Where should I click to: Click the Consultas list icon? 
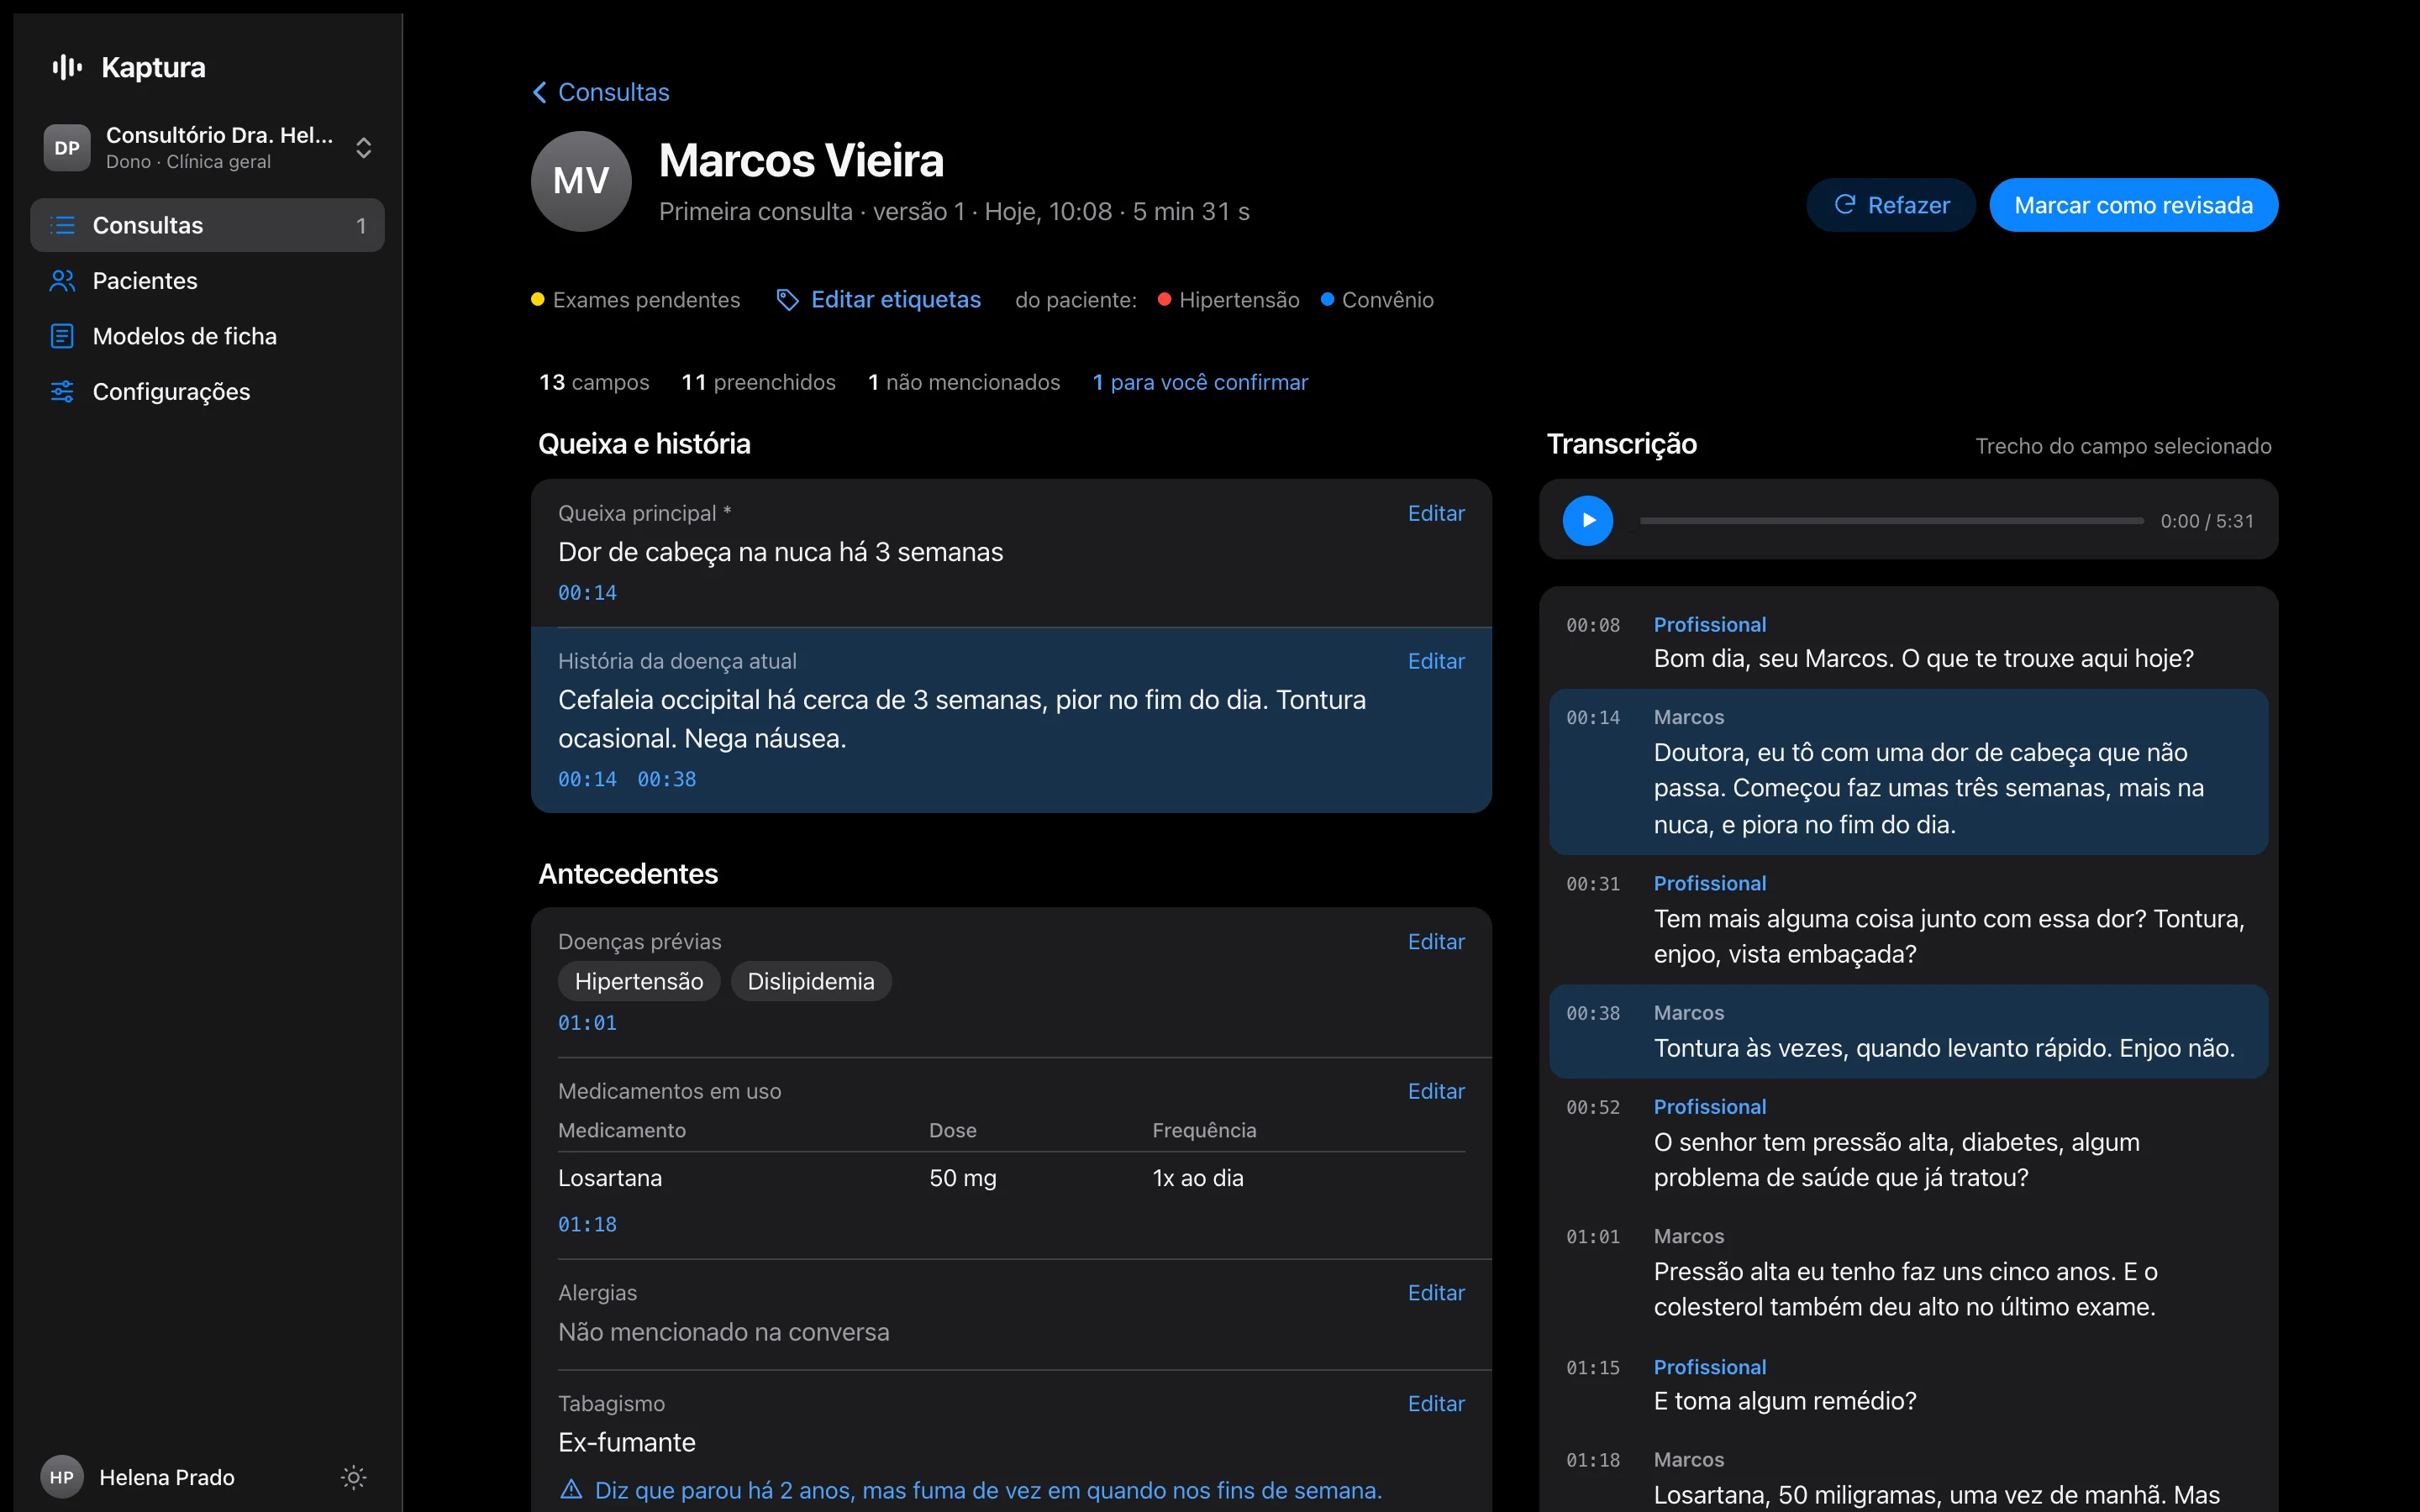point(62,225)
